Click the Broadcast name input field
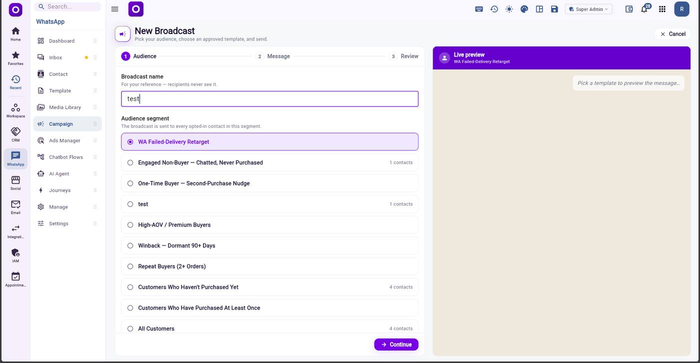 [270, 99]
